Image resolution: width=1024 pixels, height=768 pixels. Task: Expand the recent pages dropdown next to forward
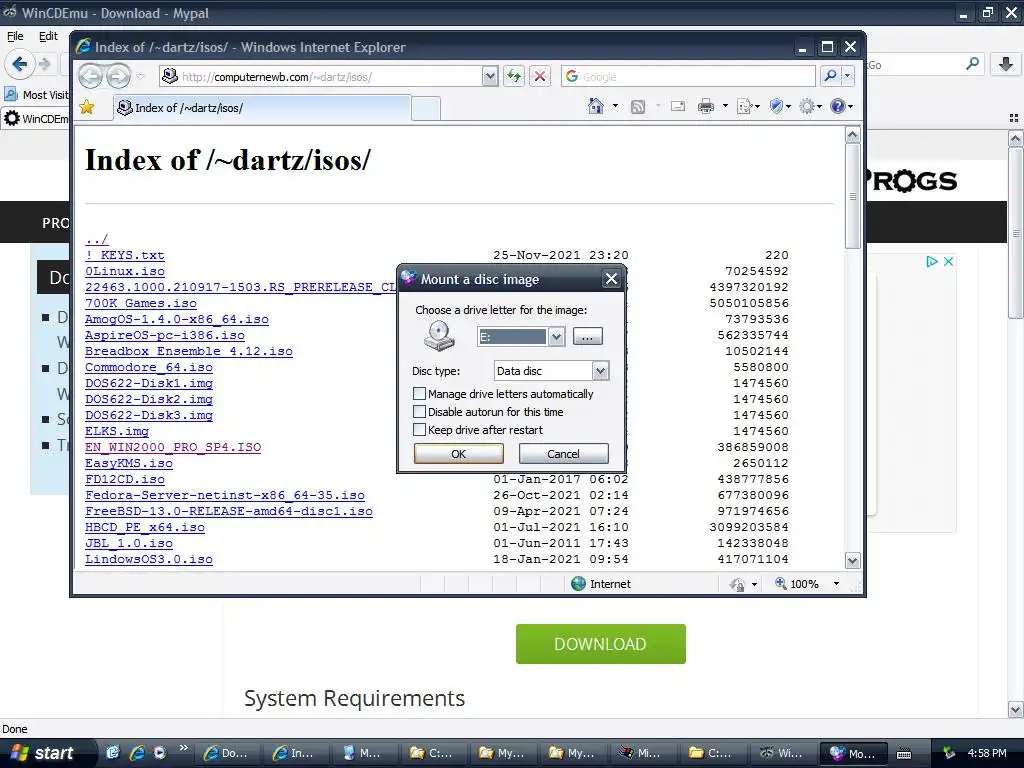click(x=140, y=76)
